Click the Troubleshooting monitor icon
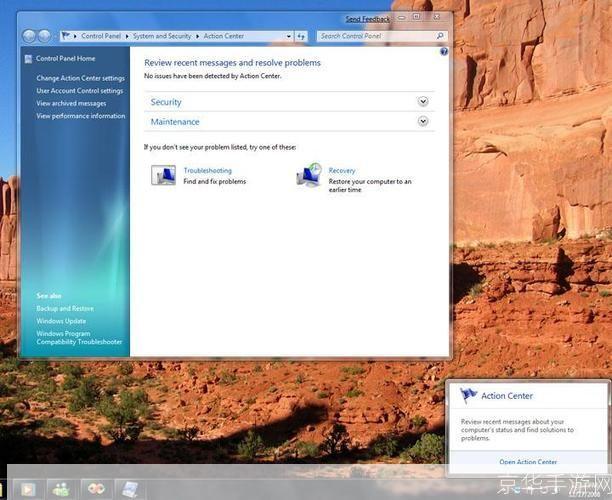 (163, 175)
